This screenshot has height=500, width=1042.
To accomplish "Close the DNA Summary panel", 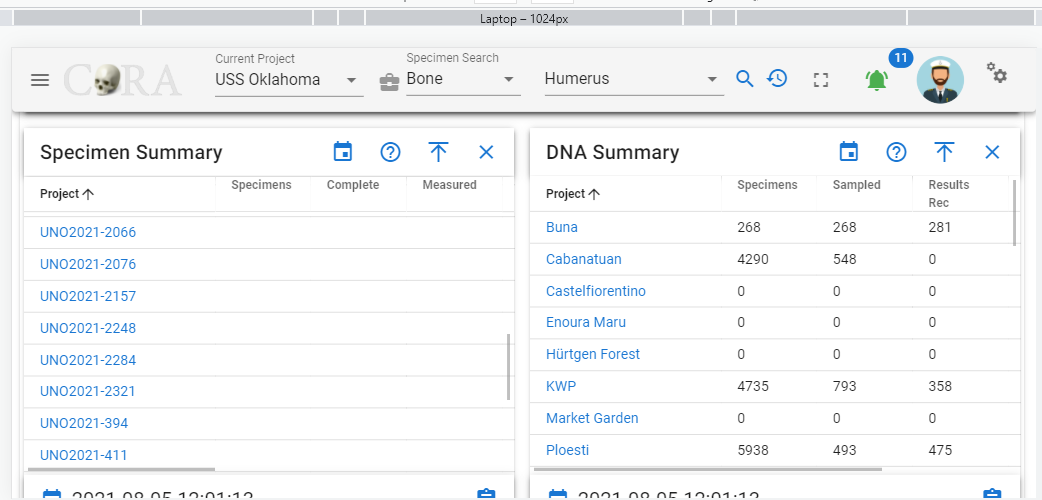I will point(992,152).
